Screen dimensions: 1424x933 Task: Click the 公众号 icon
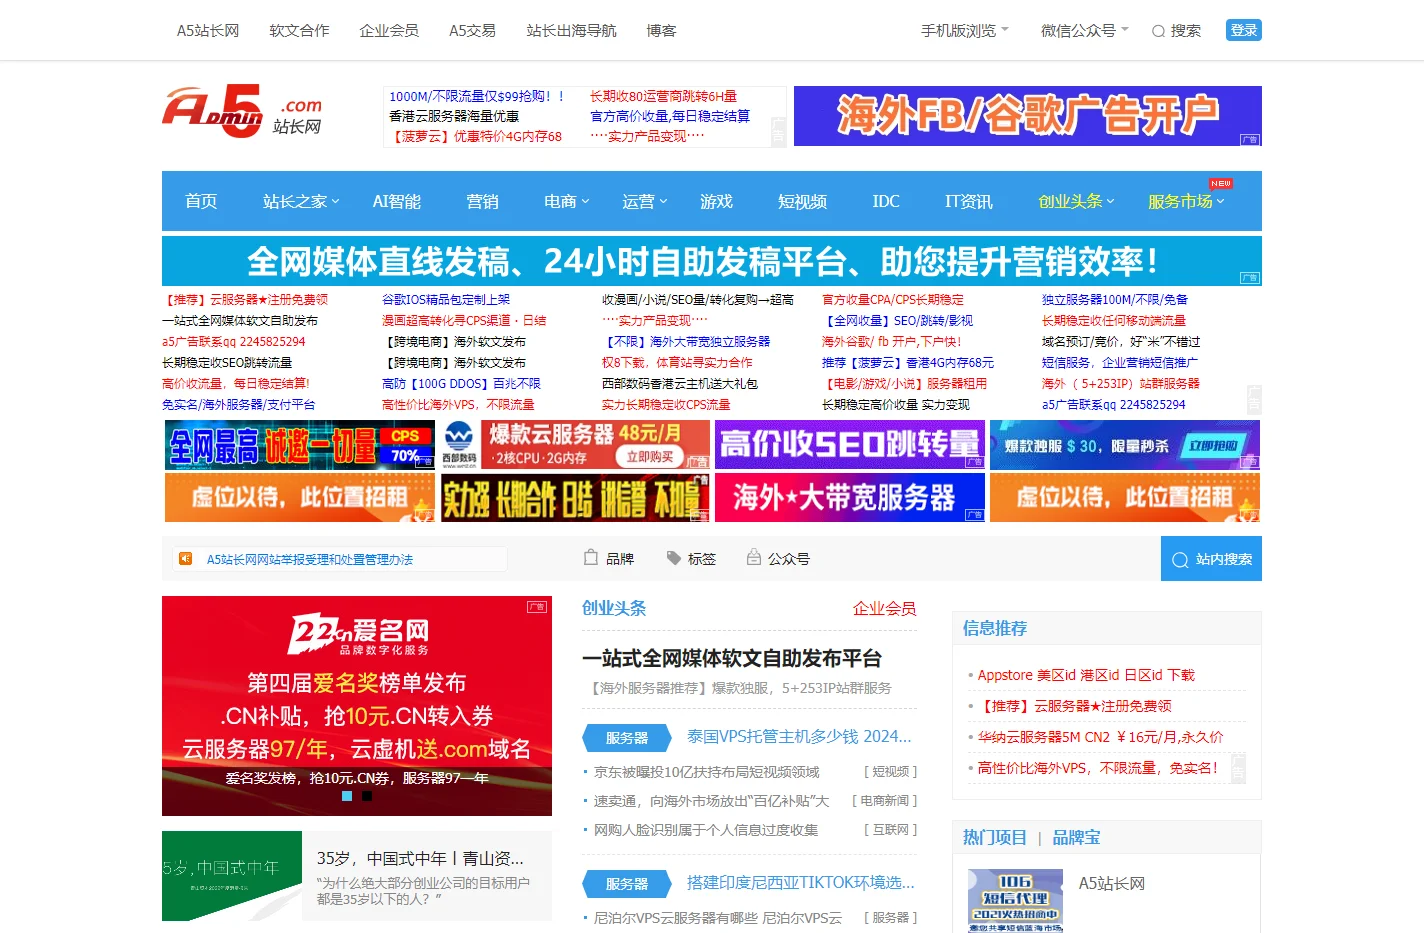754,557
